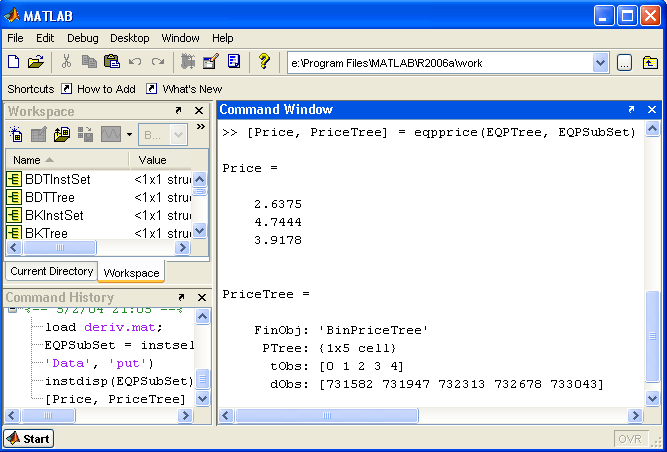Click the Value column header
Viewport: 667px width, 452px height.
[x=161, y=160]
